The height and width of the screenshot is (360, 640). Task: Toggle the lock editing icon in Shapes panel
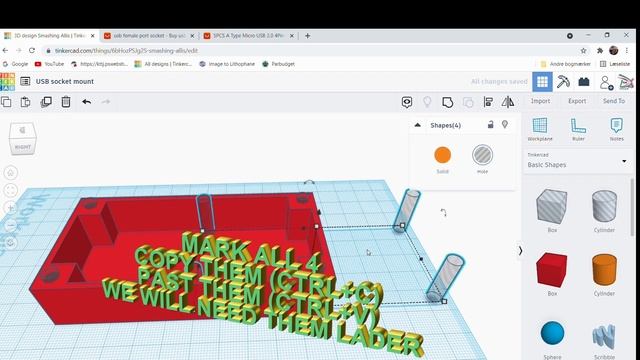point(490,124)
